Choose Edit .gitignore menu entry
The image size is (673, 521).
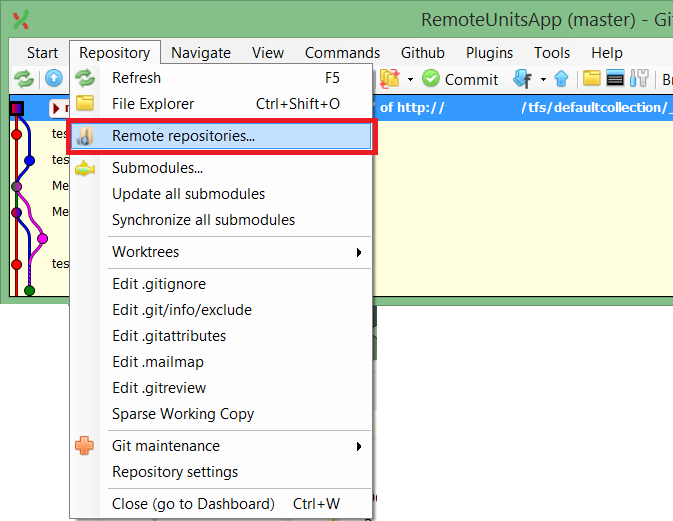162,284
